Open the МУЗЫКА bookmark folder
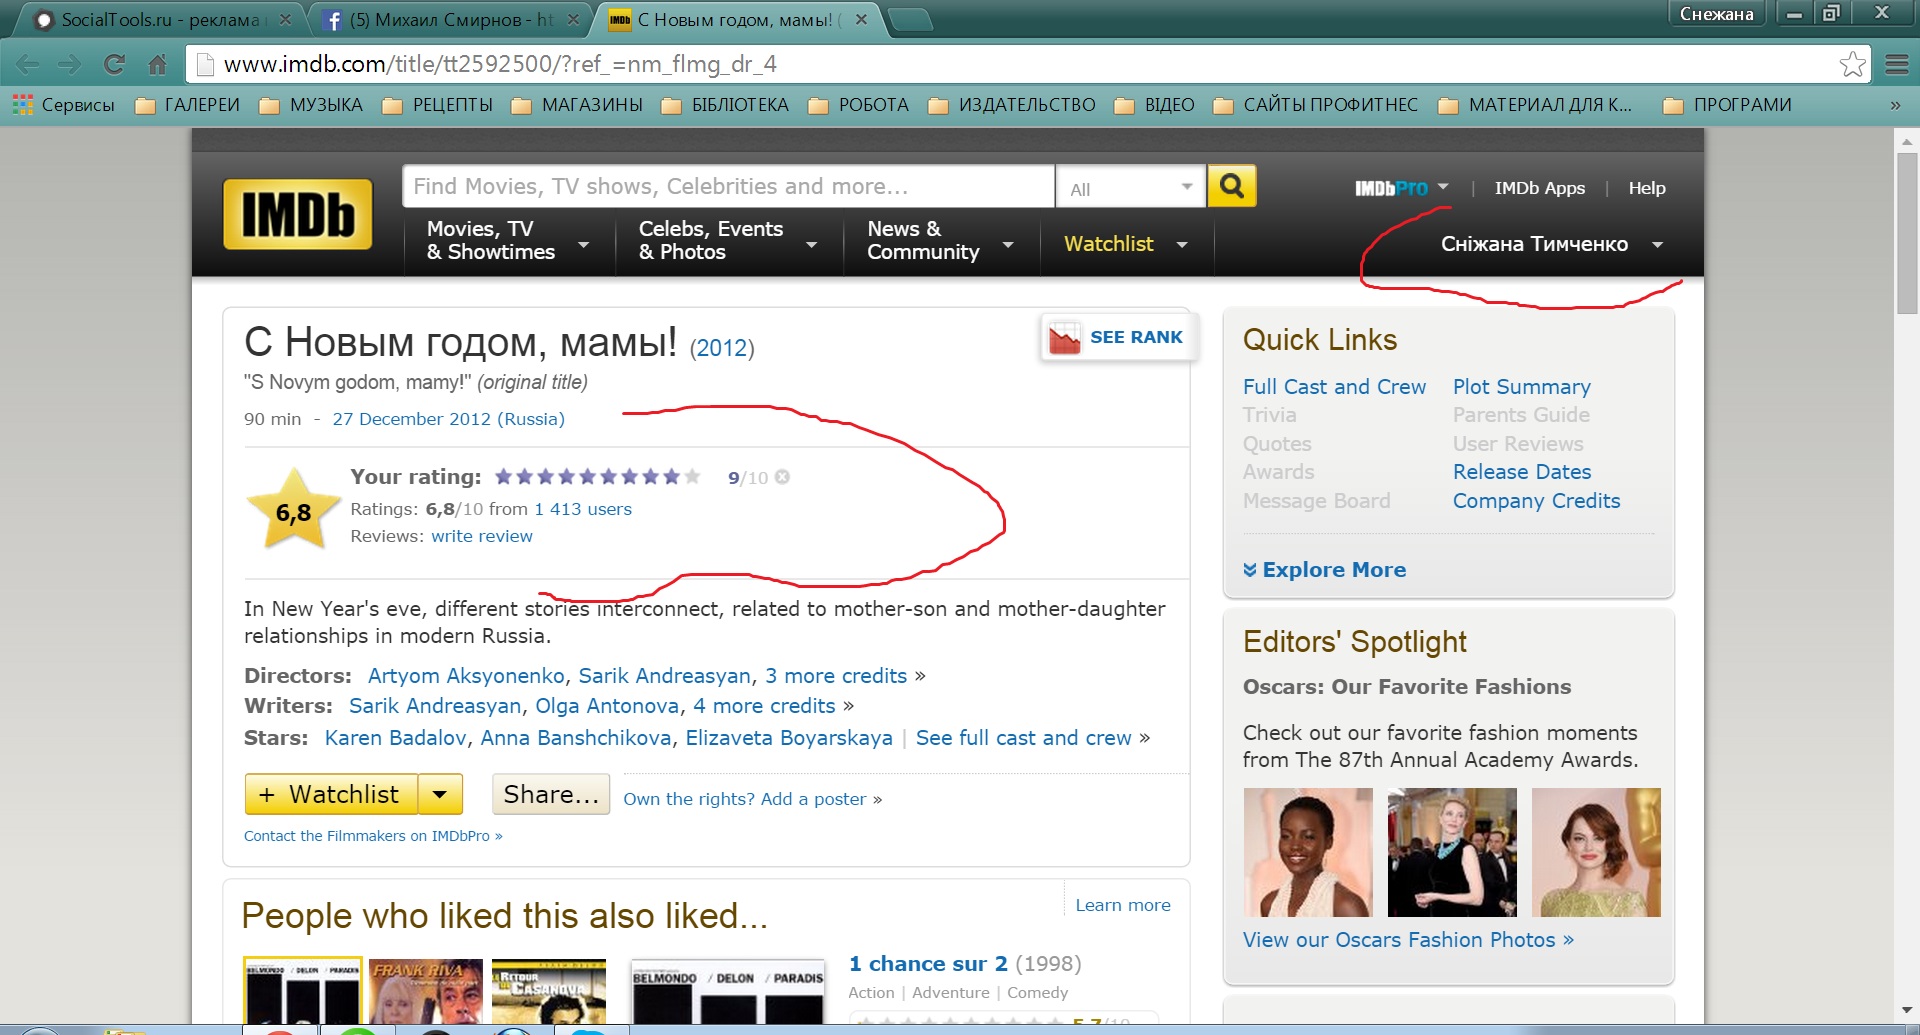 pyautogui.click(x=311, y=105)
